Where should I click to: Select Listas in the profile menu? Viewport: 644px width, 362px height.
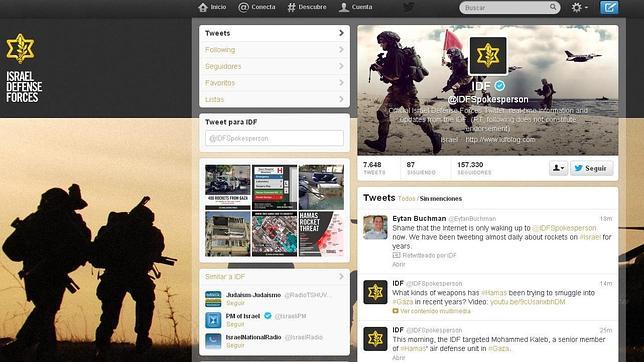pos(274,99)
